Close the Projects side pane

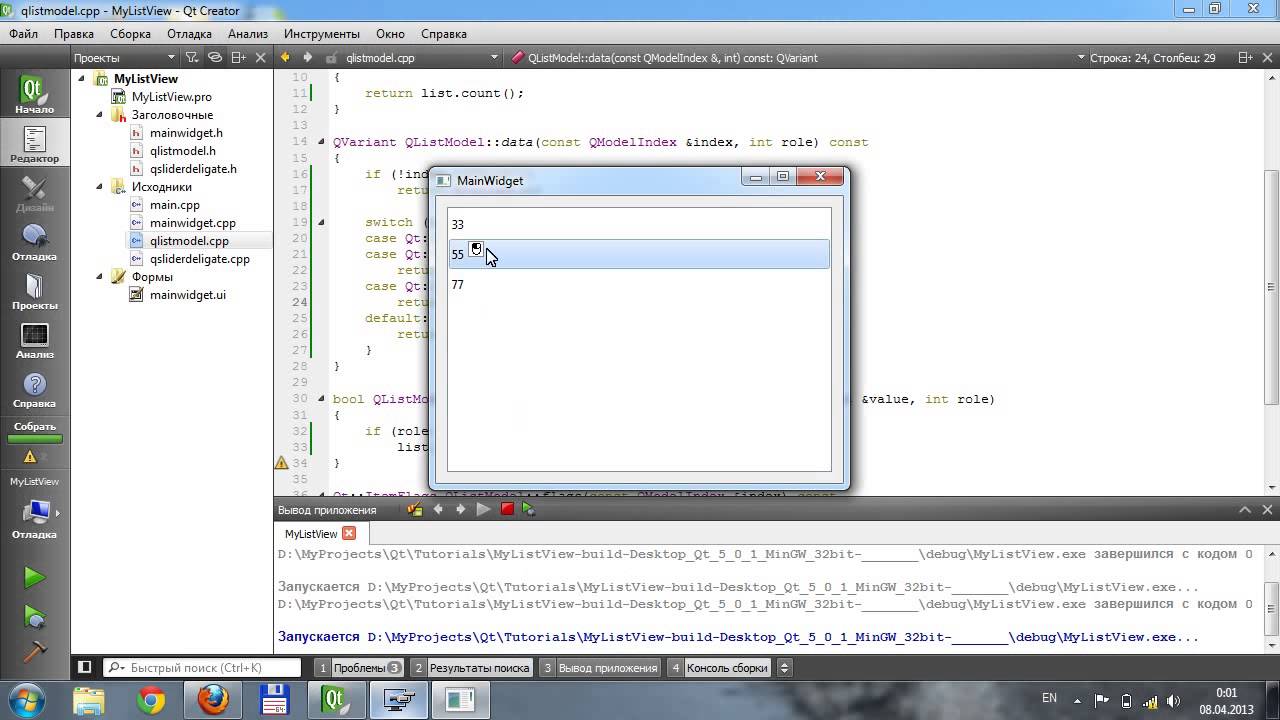click(261, 58)
